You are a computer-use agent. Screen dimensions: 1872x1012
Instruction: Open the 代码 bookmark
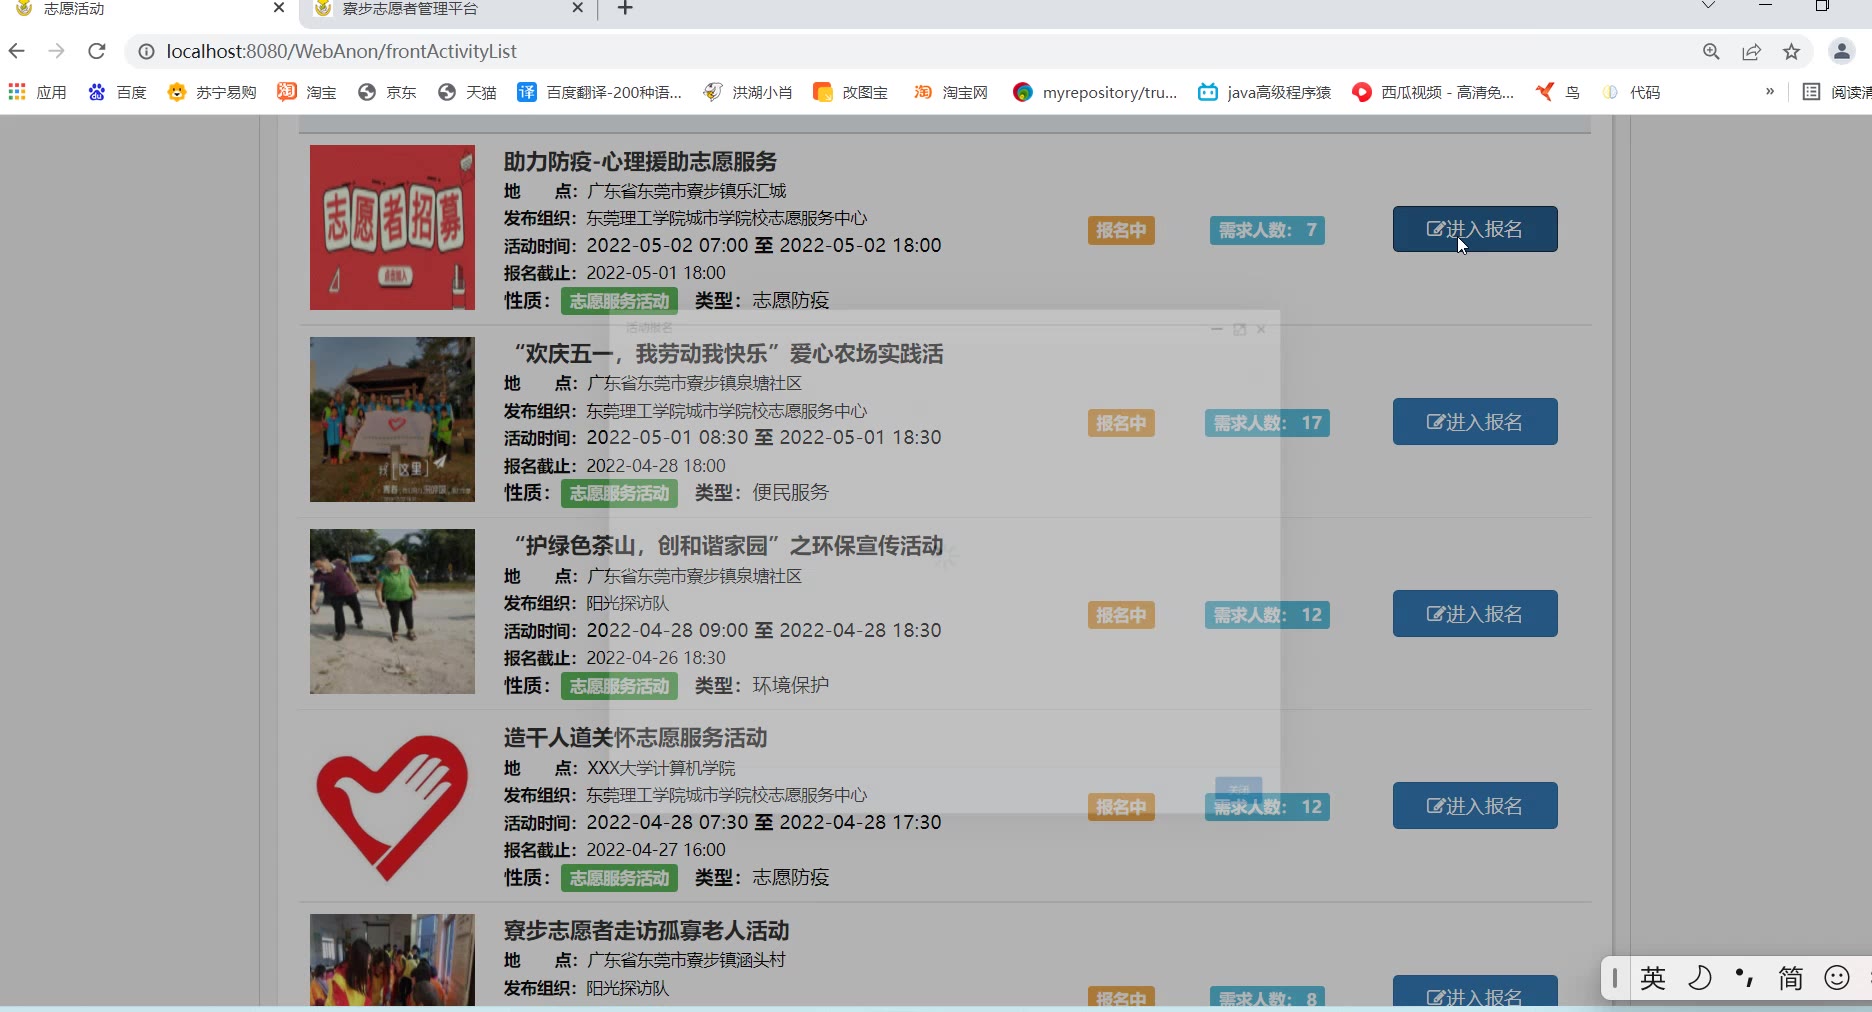coord(1631,92)
